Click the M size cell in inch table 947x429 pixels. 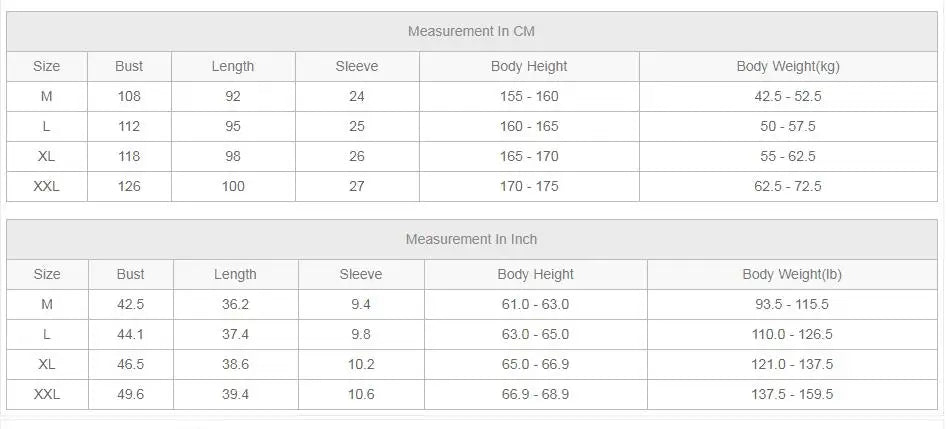(x=47, y=305)
